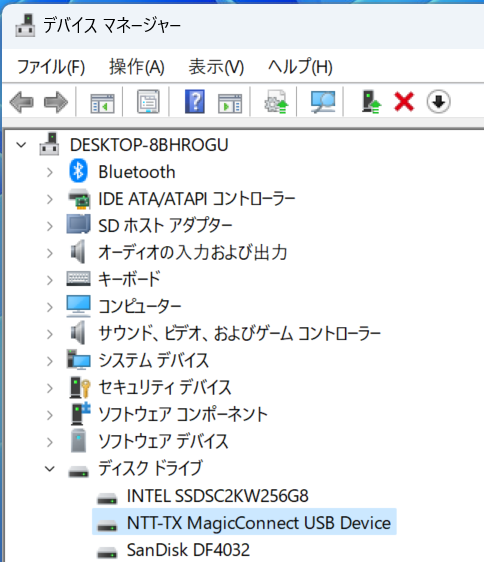This screenshot has width=484, height=562.
Task: Select SanDisk DF4032 disk drive
Action: (188, 550)
